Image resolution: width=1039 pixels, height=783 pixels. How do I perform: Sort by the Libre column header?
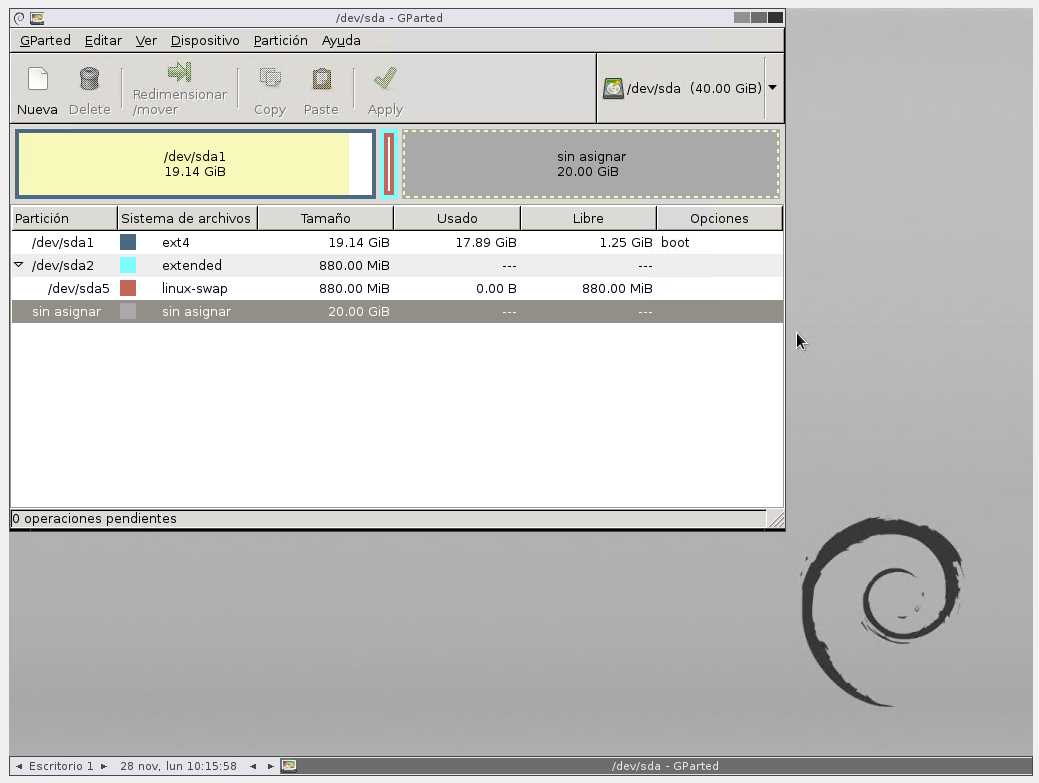[x=588, y=218]
